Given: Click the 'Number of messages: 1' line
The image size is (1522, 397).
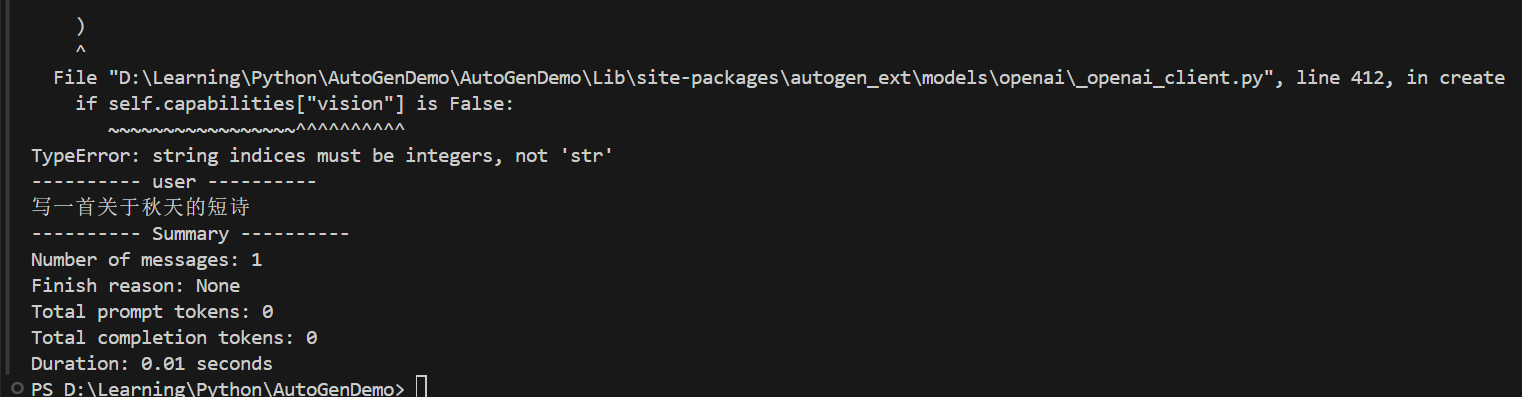Looking at the screenshot, I should (146, 260).
